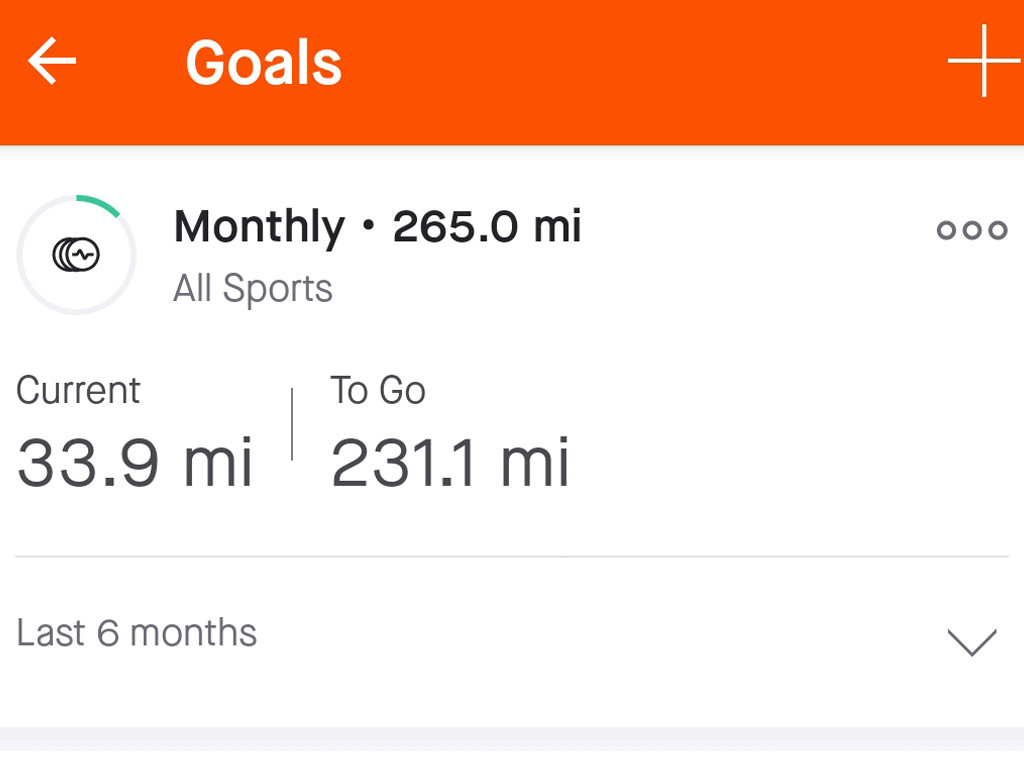Tap the Goals page title
The width and height of the screenshot is (1024, 768).
click(x=264, y=62)
